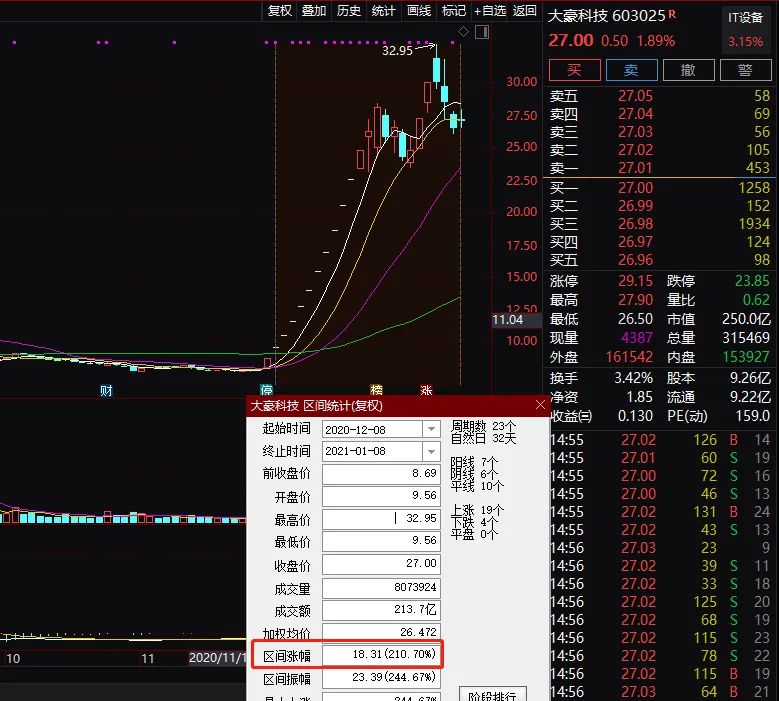Open the 标记 toolbar option
The height and width of the screenshot is (701, 779).
tap(454, 10)
